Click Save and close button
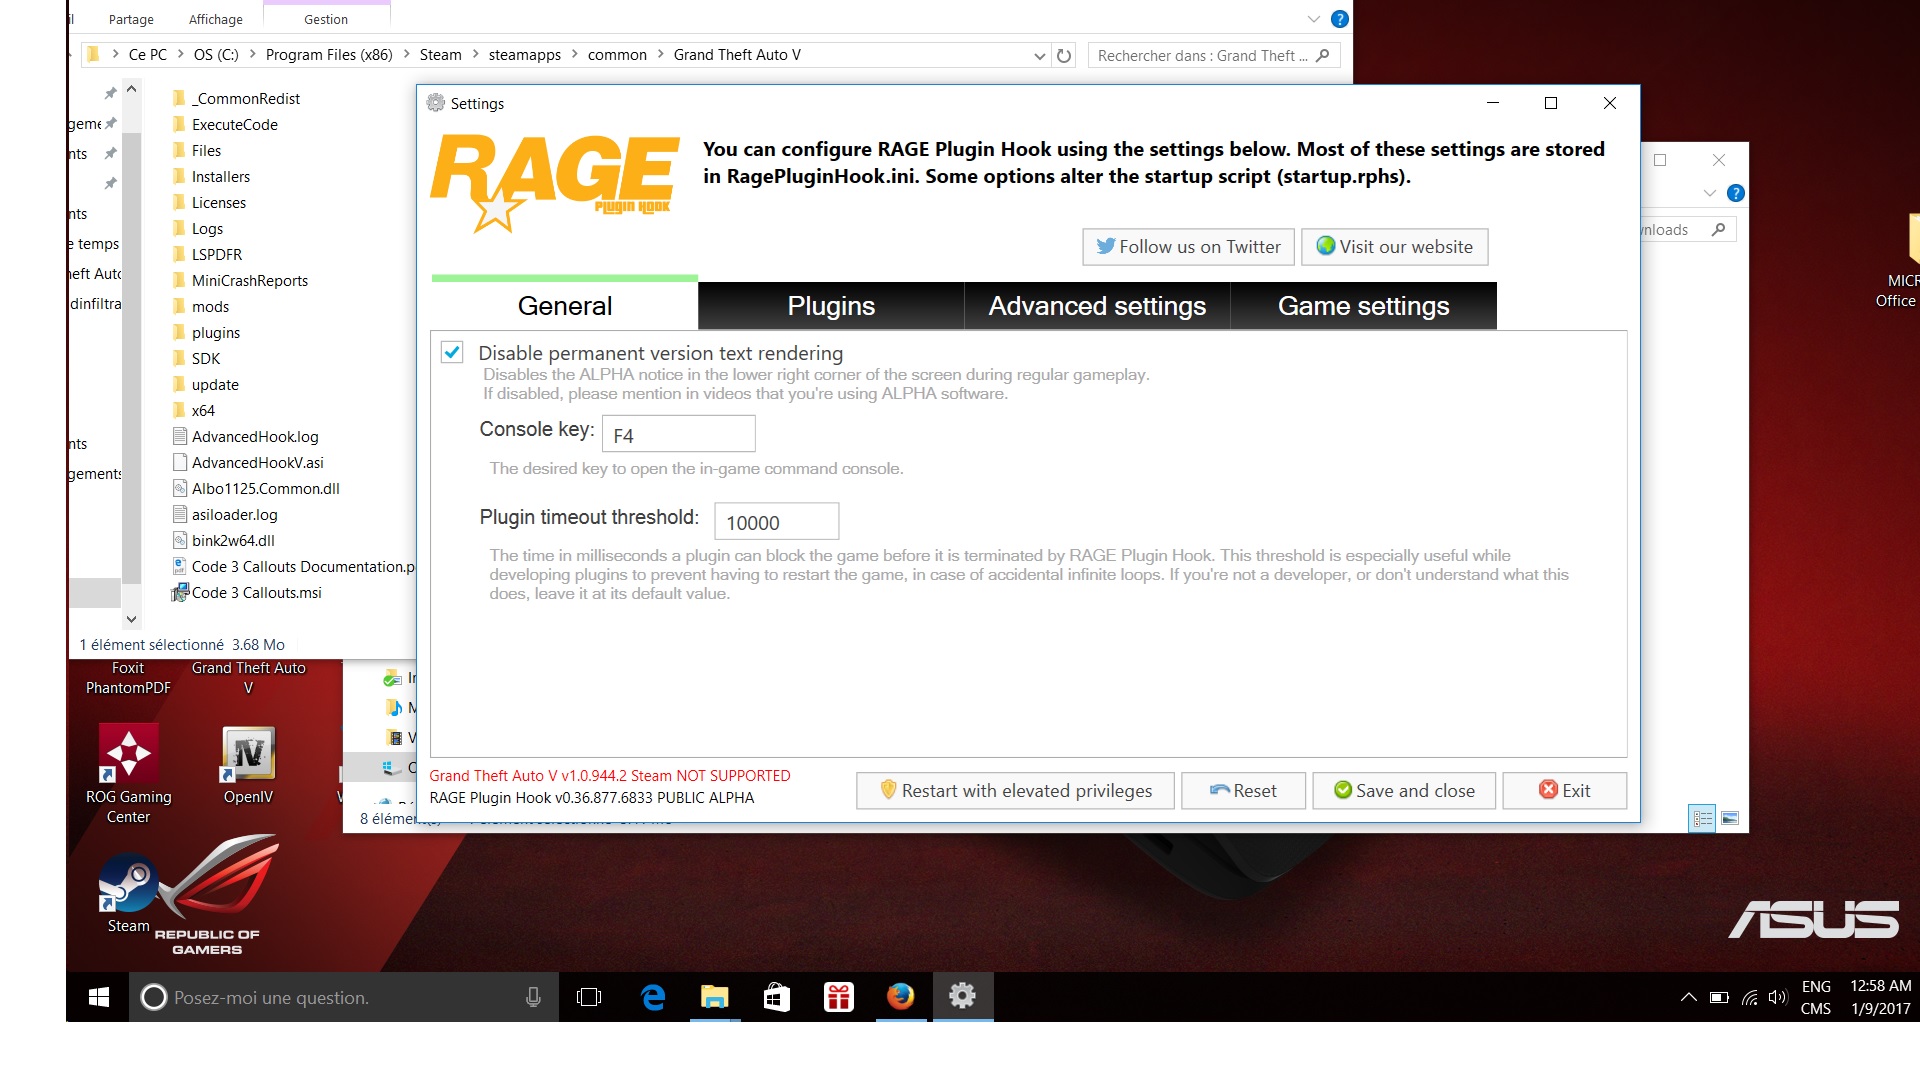Image resolution: width=1920 pixels, height=1080 pixels. tap(1404, 790)
